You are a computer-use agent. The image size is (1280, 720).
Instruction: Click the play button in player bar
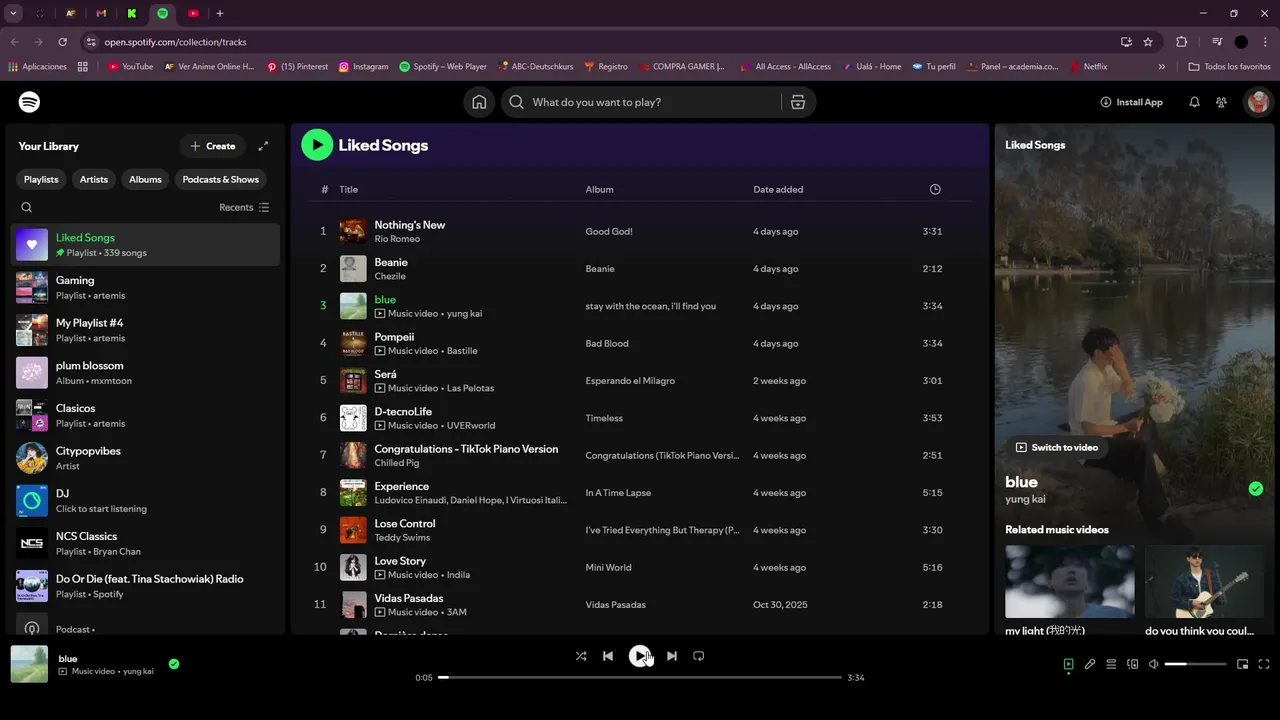[640, 656]
